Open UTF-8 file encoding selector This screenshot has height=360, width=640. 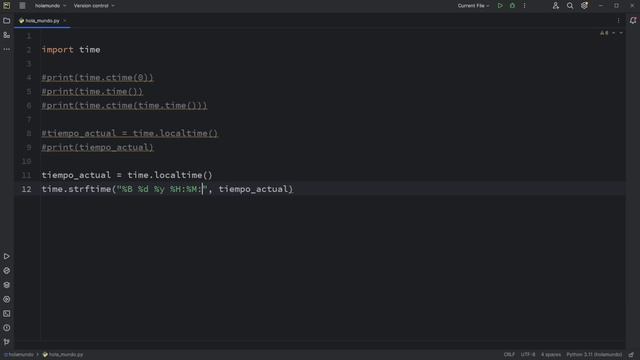[x=528, y=355]
